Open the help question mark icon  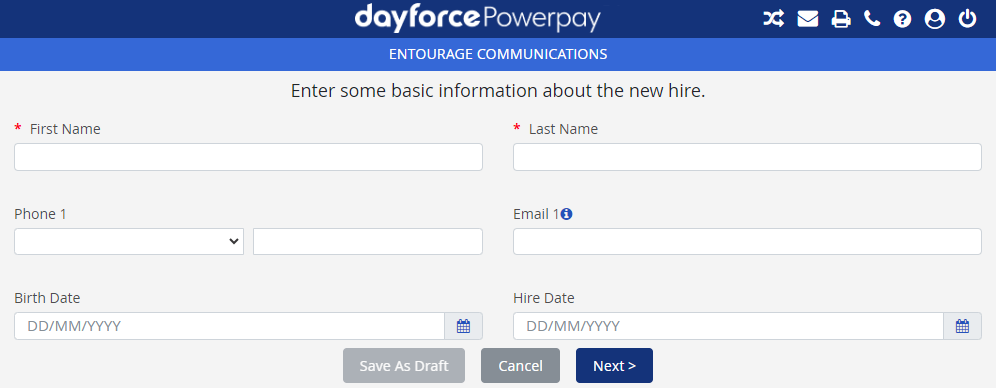[x=902, y=19]
